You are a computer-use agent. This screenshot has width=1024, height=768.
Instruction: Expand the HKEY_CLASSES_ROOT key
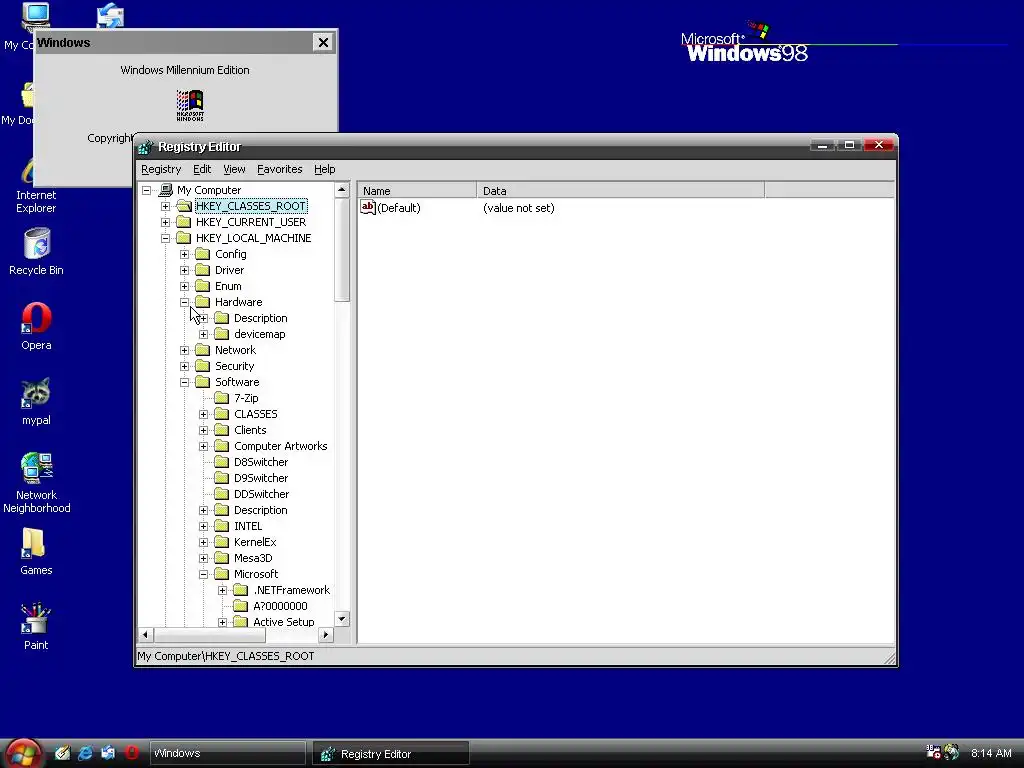(x=165, y=206)
